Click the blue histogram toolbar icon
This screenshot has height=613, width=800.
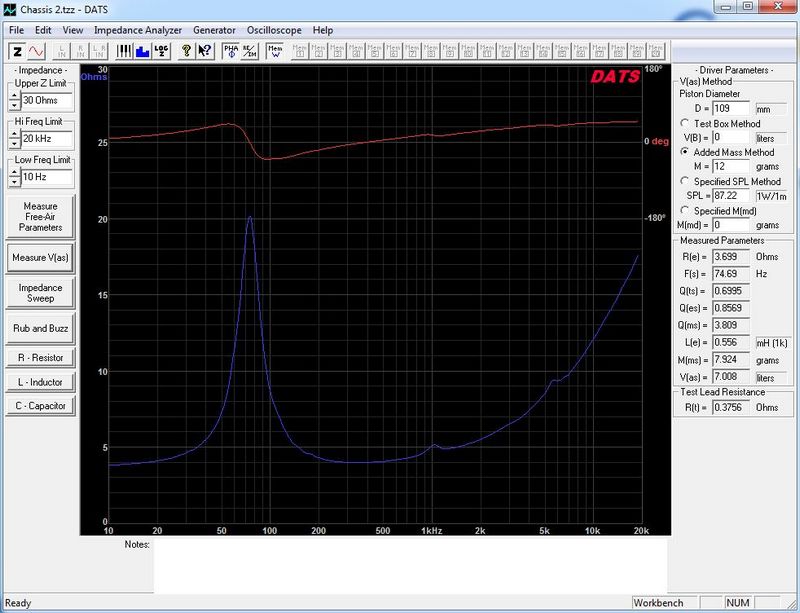(142, 50)
